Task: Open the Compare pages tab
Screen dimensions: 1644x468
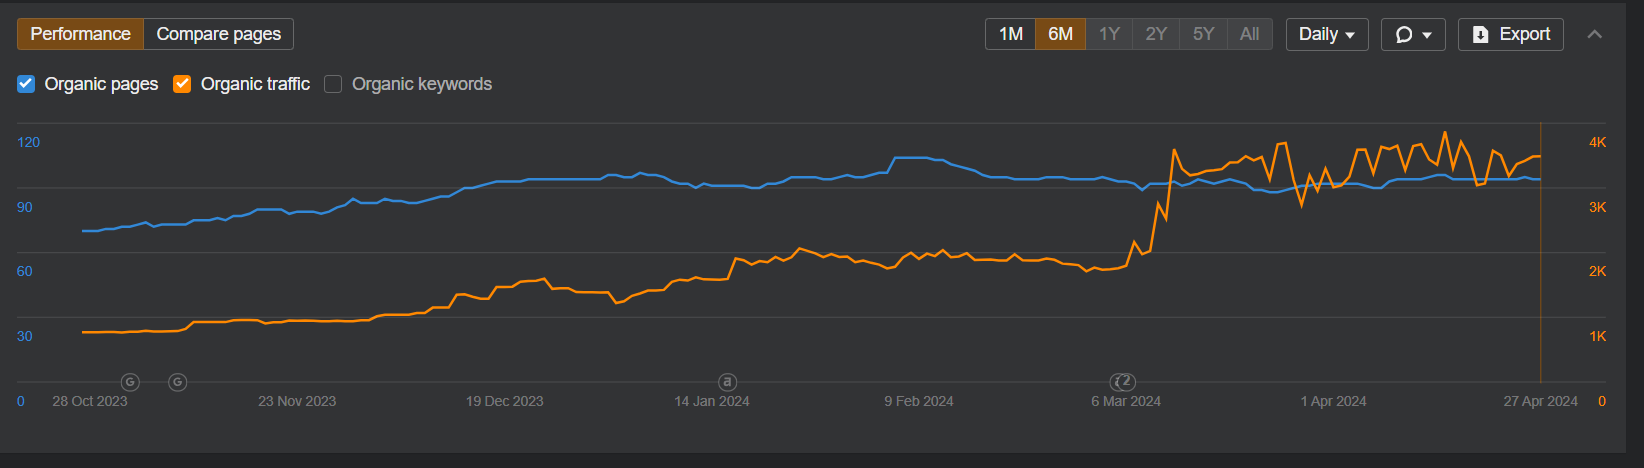Action: [x=218, y=34]
